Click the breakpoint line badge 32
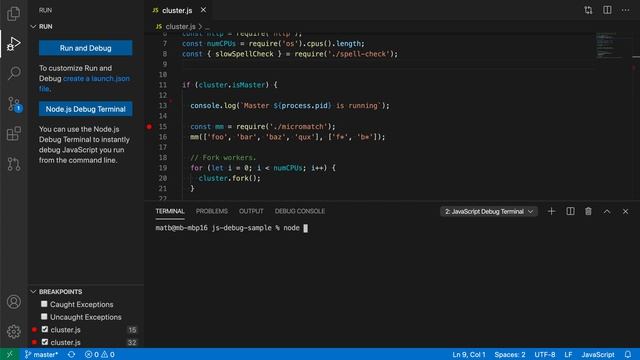This screenshot has width=640, height=360. coord(132,342)
